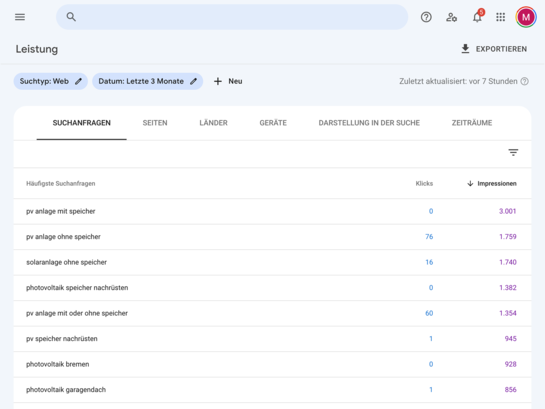Click impressions value 945
Image resolution: width=545 pixels, height=409 pixels.
[x=511, y=339]
